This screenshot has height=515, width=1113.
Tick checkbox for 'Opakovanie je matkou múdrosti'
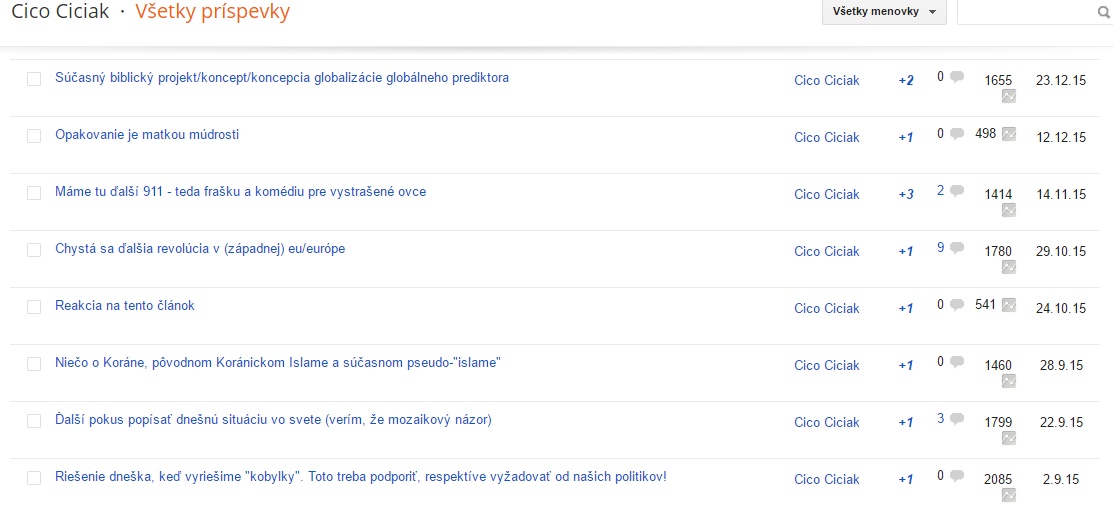34,136
